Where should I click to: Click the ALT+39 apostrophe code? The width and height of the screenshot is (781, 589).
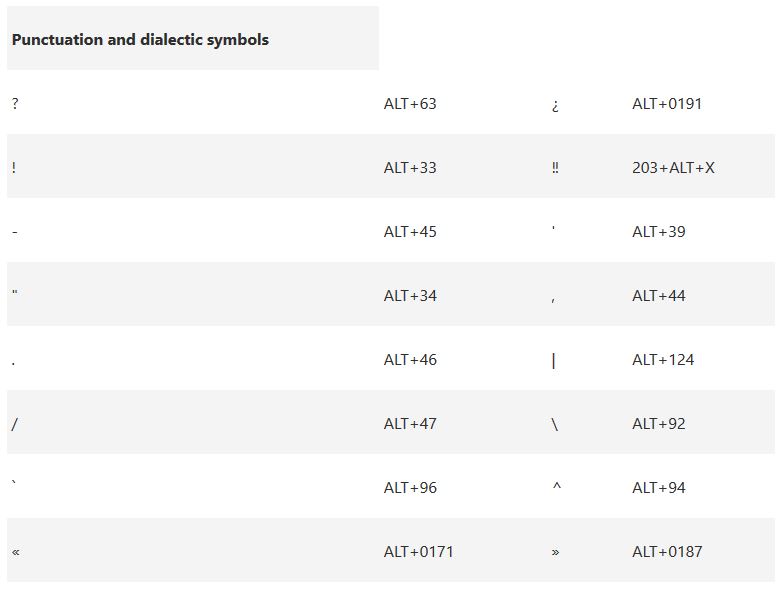[658, 232]
